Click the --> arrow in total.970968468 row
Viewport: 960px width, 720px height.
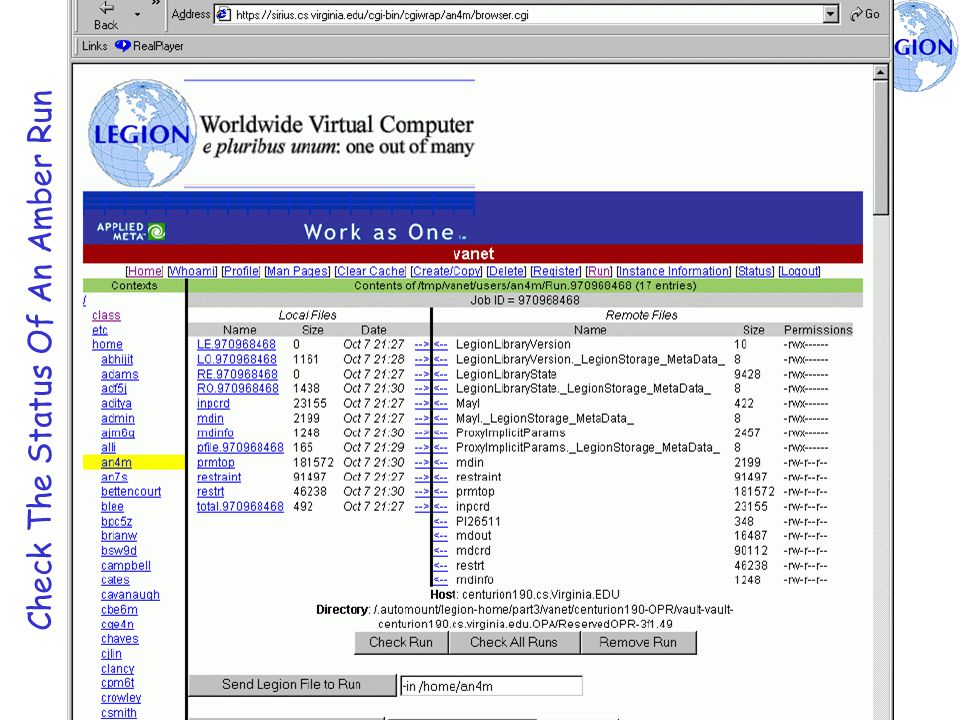[422, 507]
